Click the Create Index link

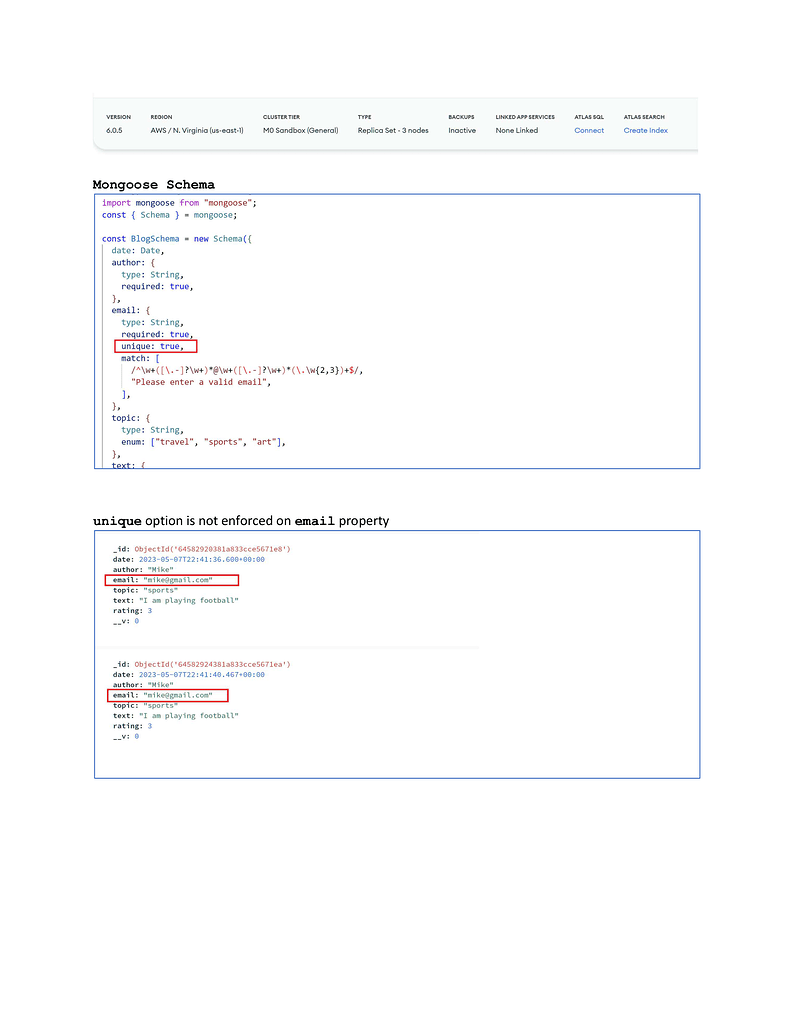tap(645, 130)
